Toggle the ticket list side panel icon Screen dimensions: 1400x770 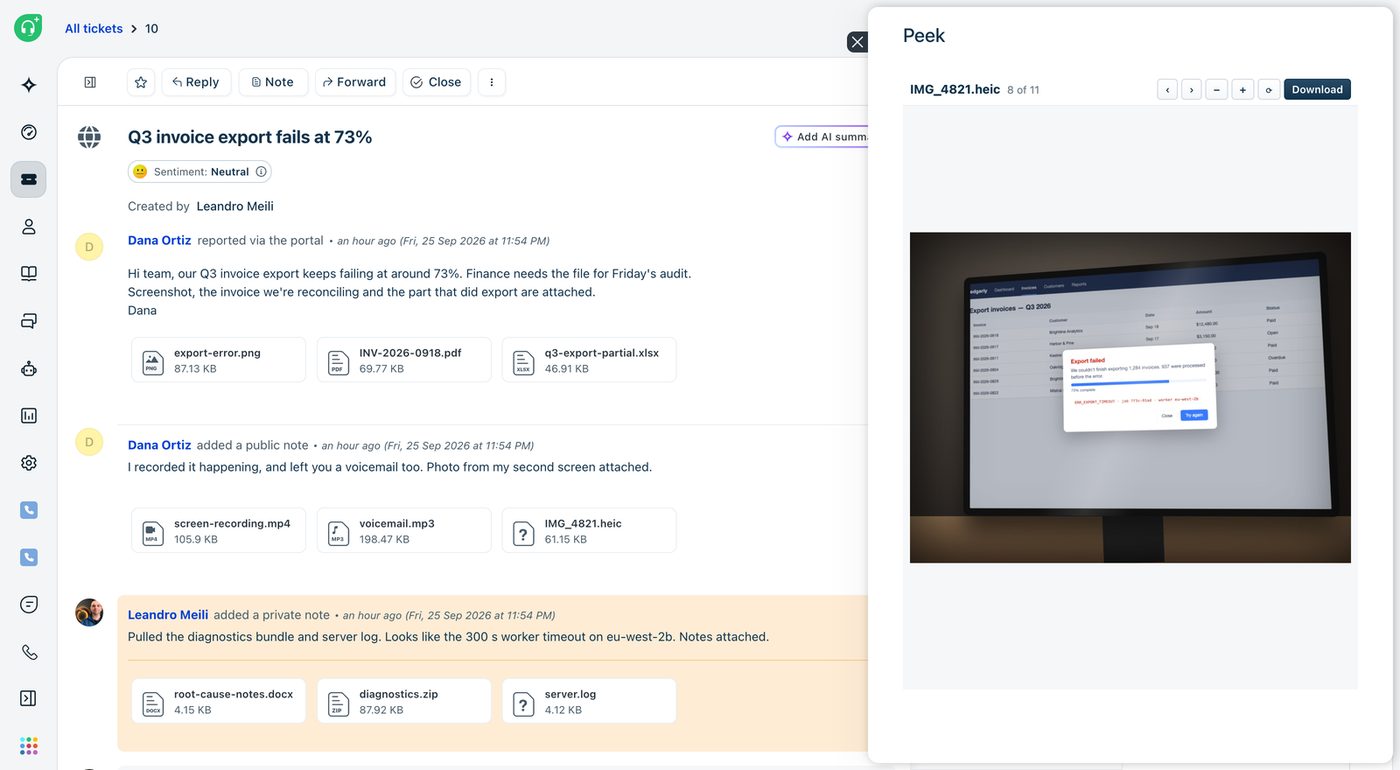tap(90, 82)
